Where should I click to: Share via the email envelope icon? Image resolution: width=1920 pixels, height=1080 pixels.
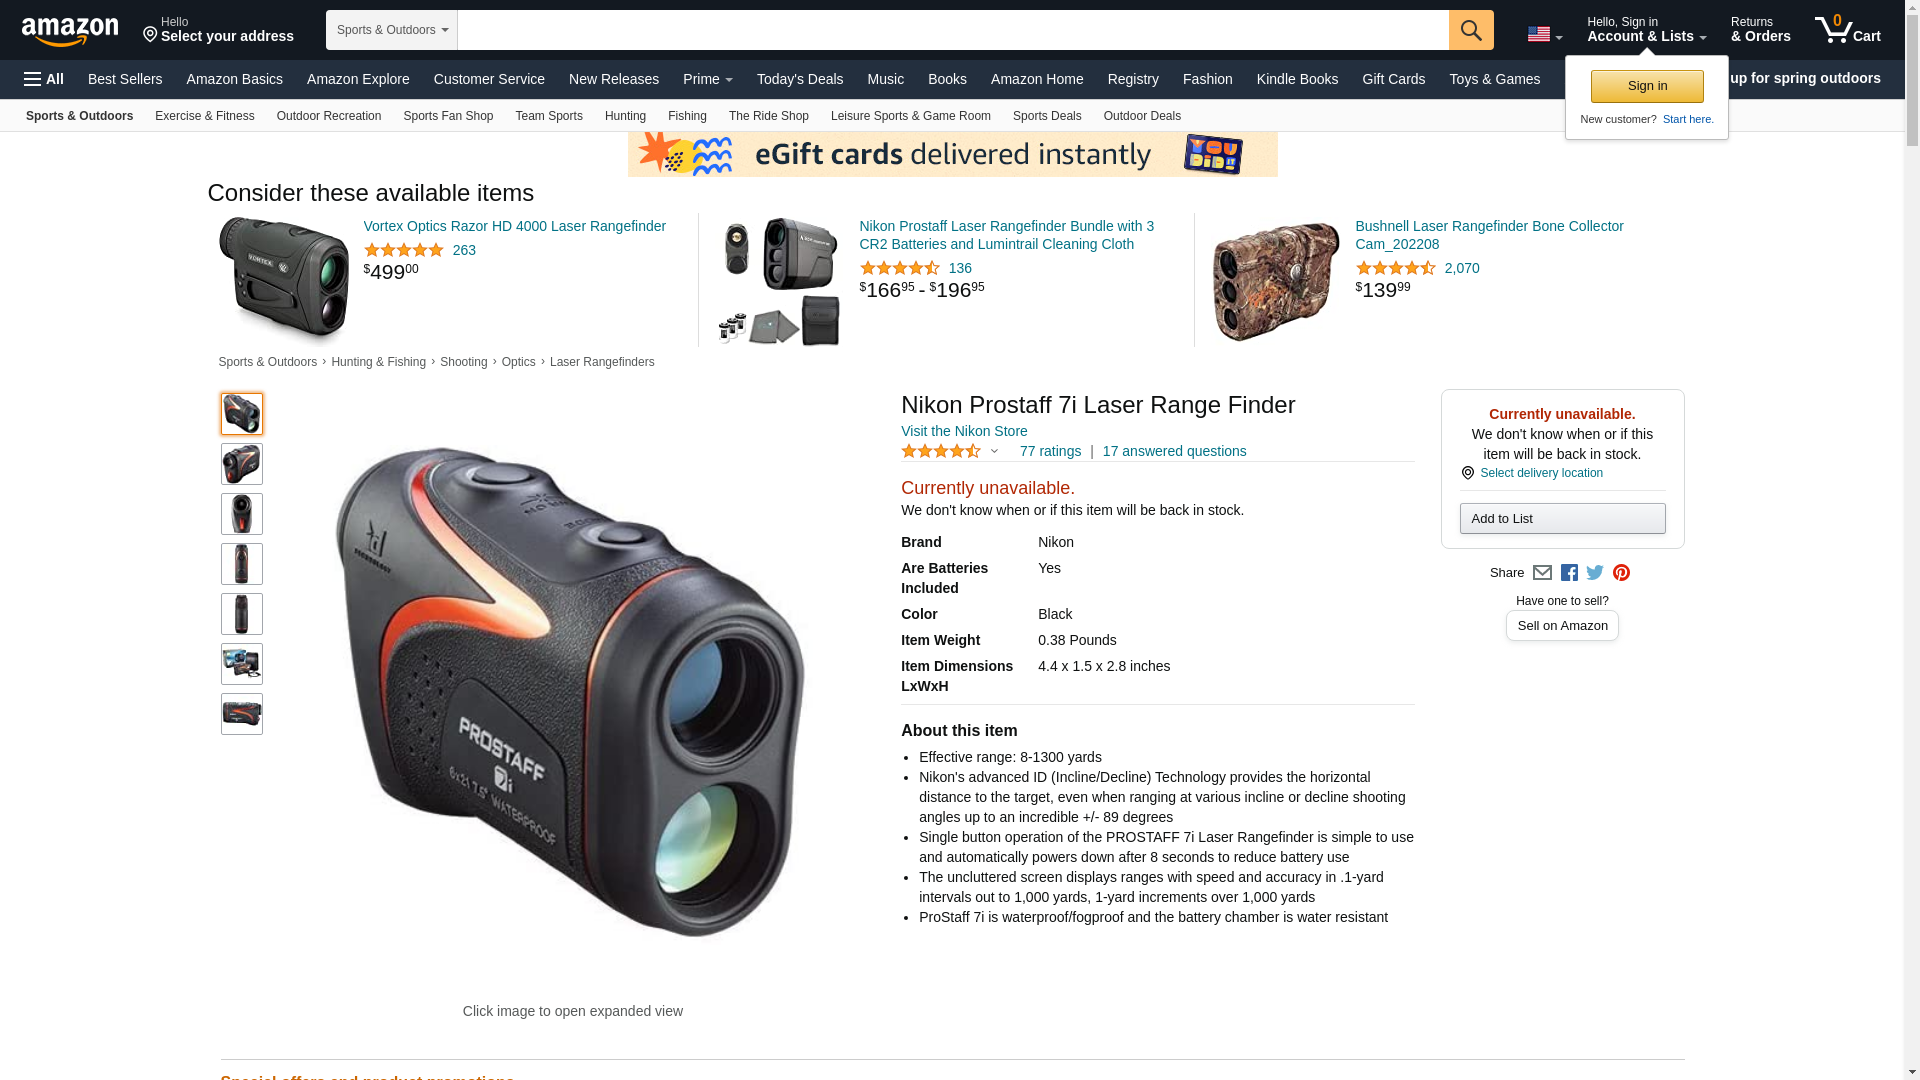point(1542,573)
